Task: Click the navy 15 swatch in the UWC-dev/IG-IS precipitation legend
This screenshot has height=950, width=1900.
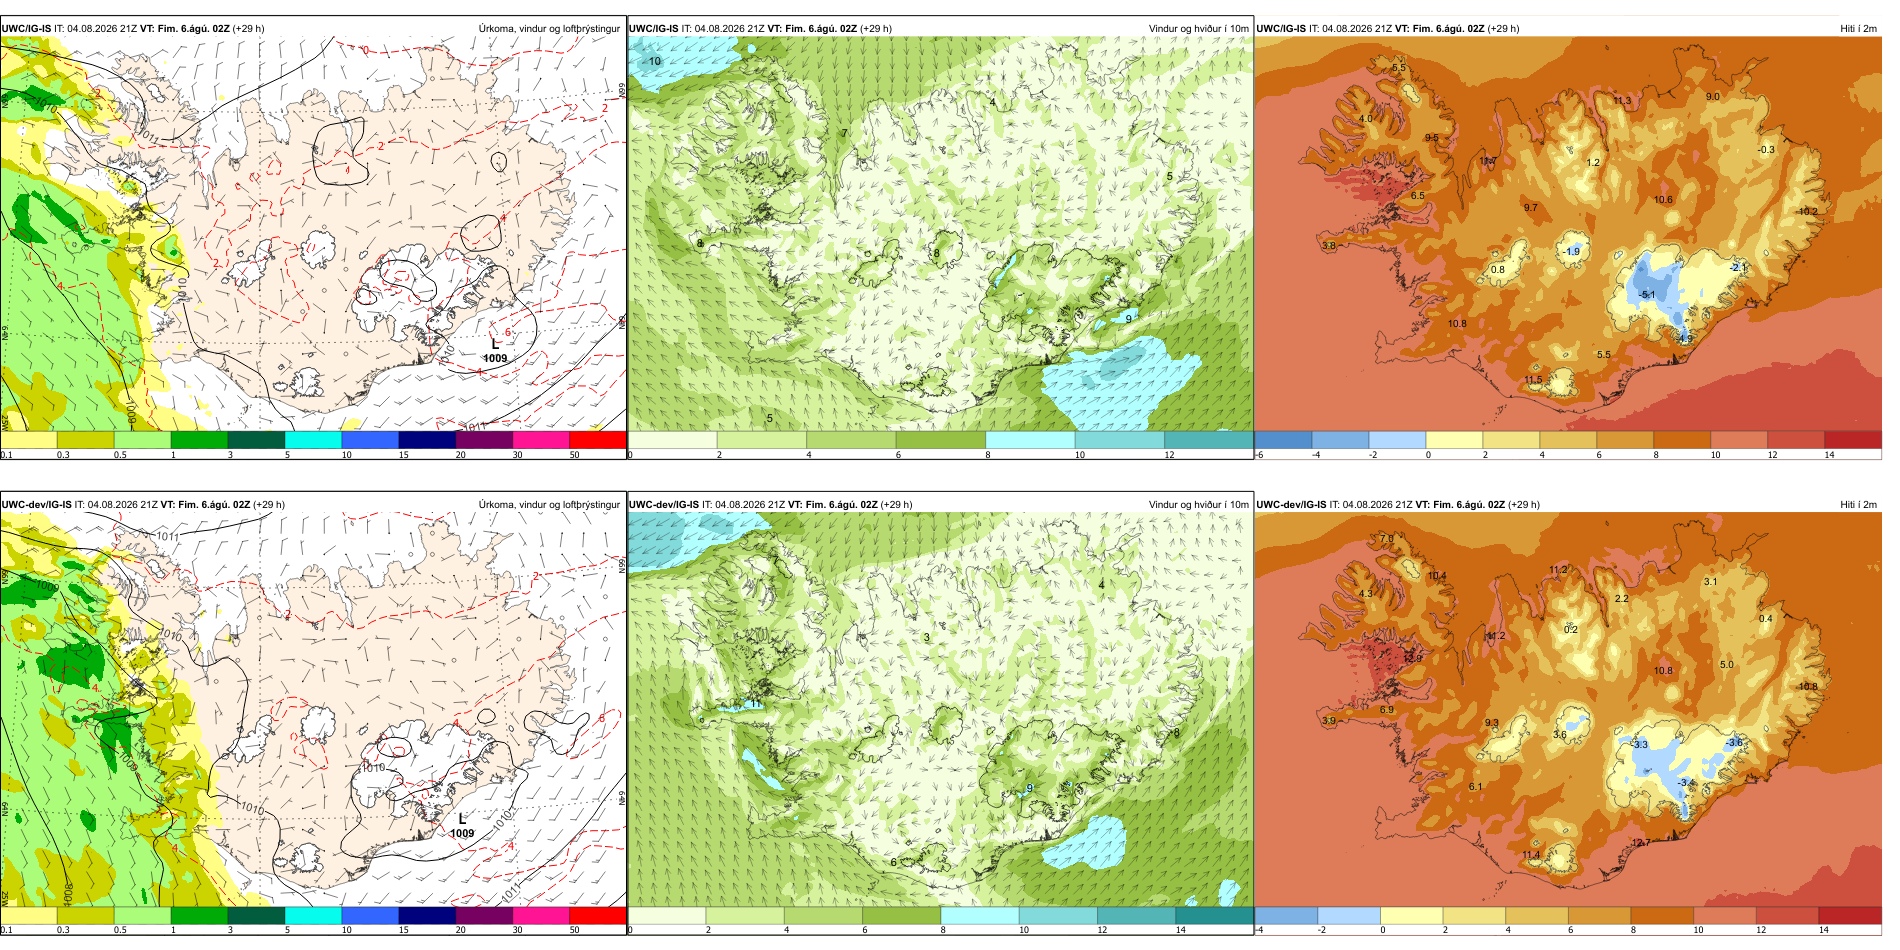Action: [x=426, y=915]
